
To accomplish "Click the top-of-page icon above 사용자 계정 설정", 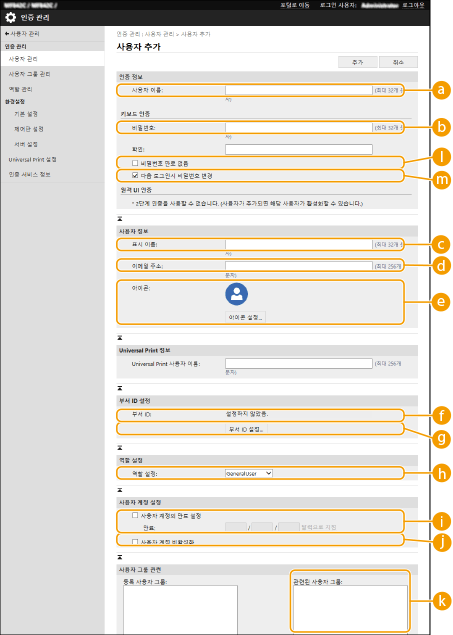I will (120, 490).
